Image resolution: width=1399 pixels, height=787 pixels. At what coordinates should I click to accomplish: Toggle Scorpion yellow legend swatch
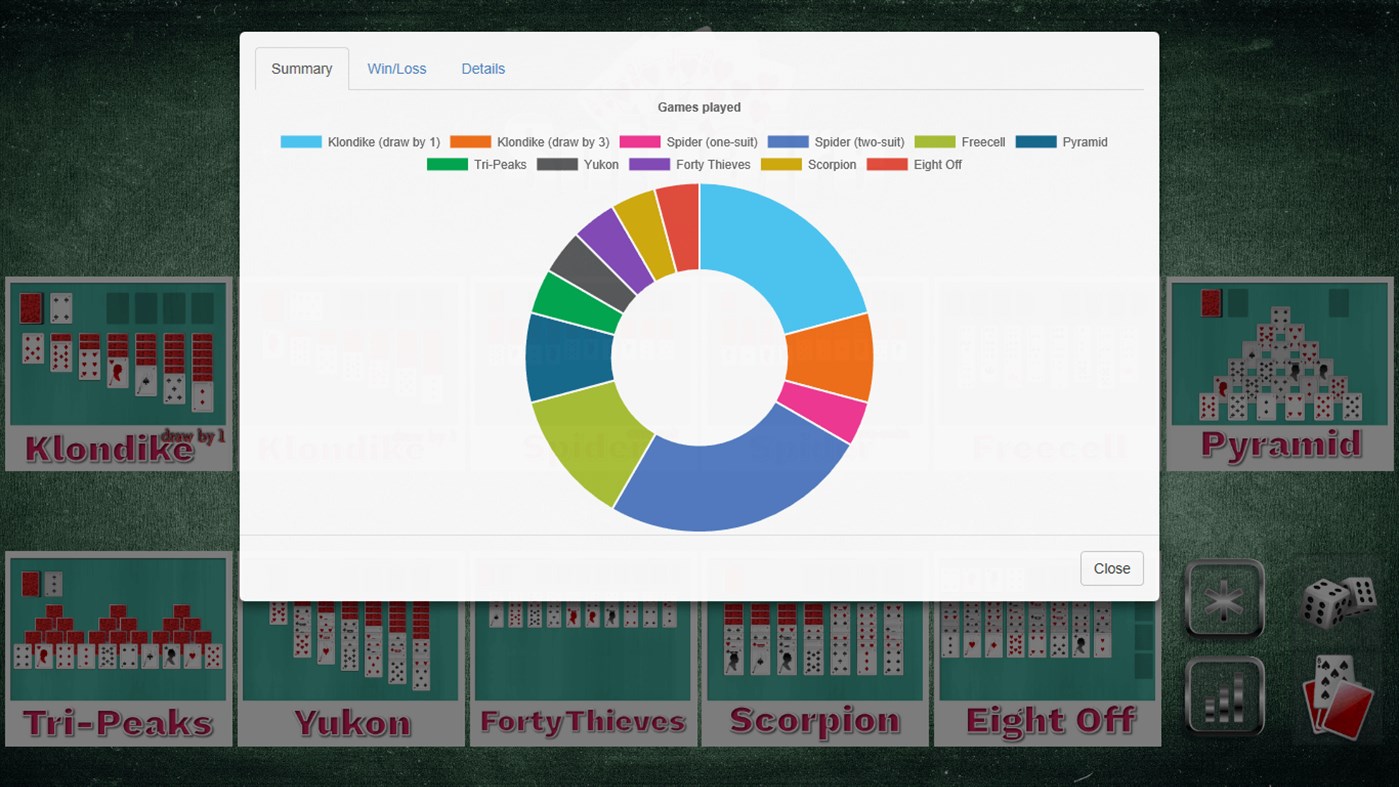pyautogui.click(x=781, y=164)
